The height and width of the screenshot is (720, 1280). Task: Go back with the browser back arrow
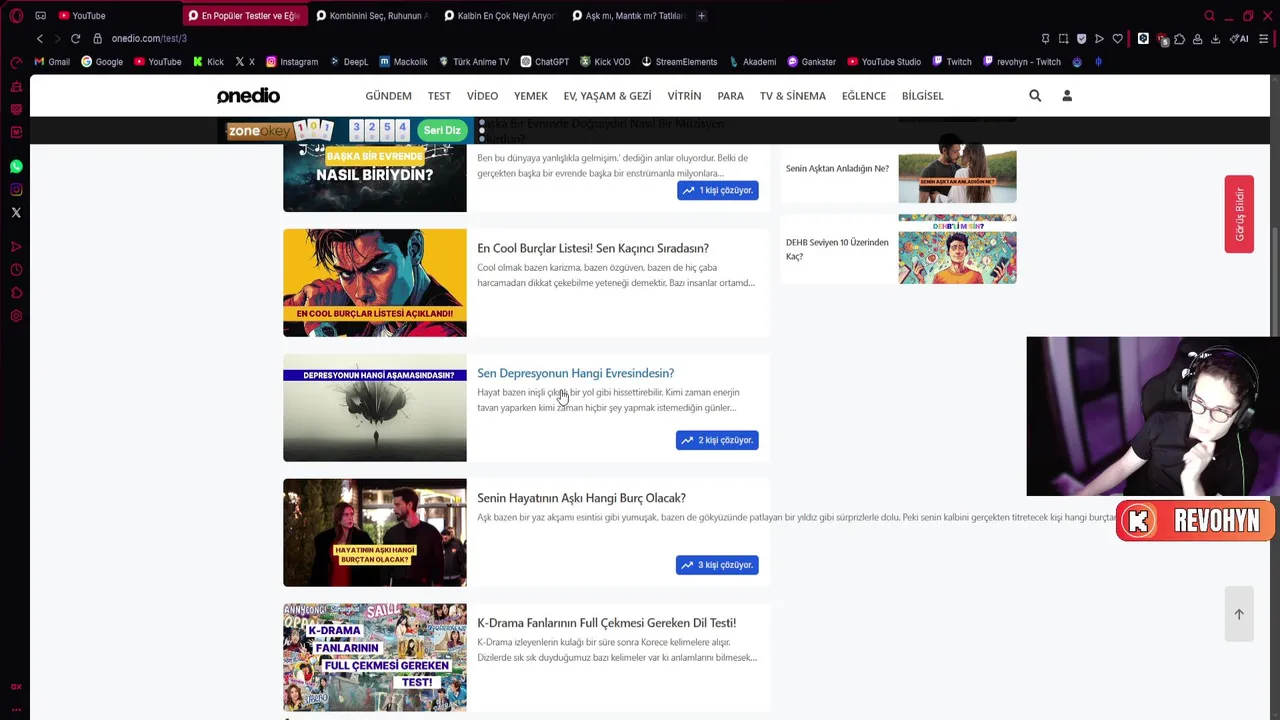point(40,38)
